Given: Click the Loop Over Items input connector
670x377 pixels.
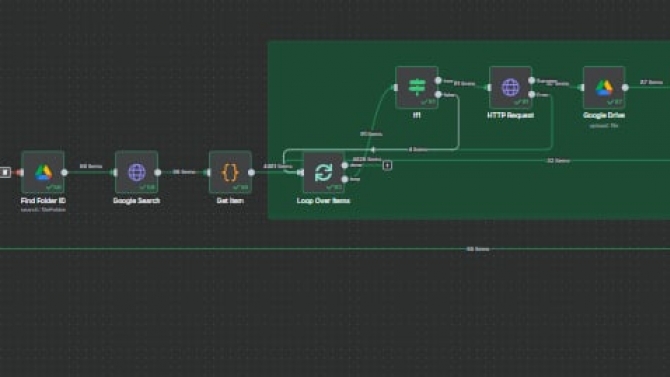Looking at the screenshot, I should coord(301,172).
